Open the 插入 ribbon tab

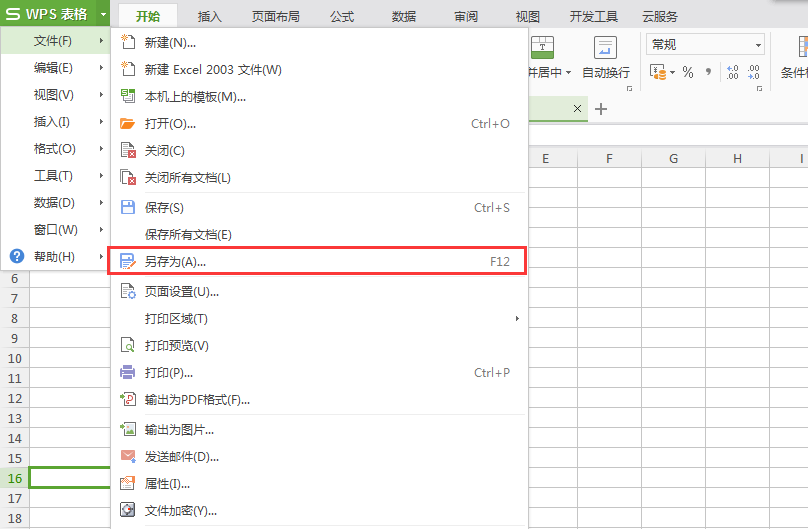point(210,16)
